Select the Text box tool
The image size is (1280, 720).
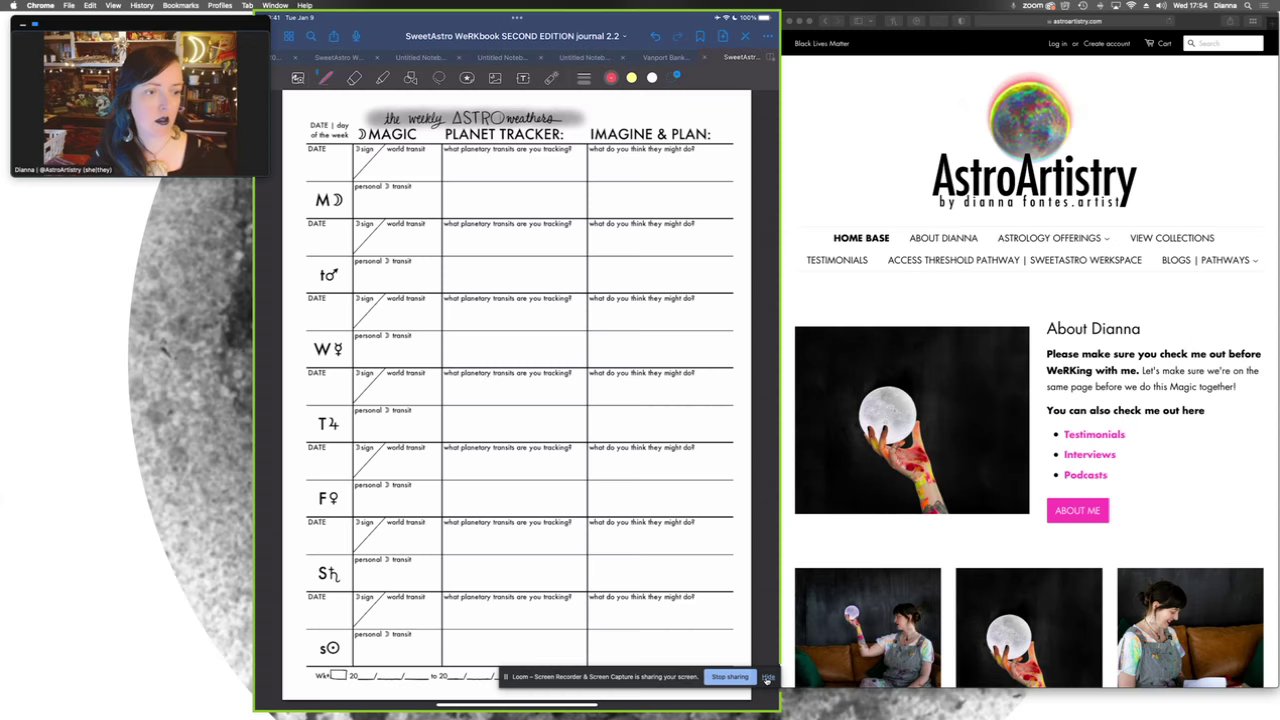coord(523,78)
